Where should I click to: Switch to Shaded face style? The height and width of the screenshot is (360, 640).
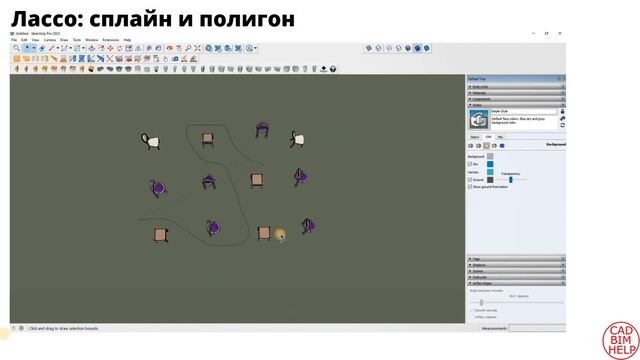point(408,48)
